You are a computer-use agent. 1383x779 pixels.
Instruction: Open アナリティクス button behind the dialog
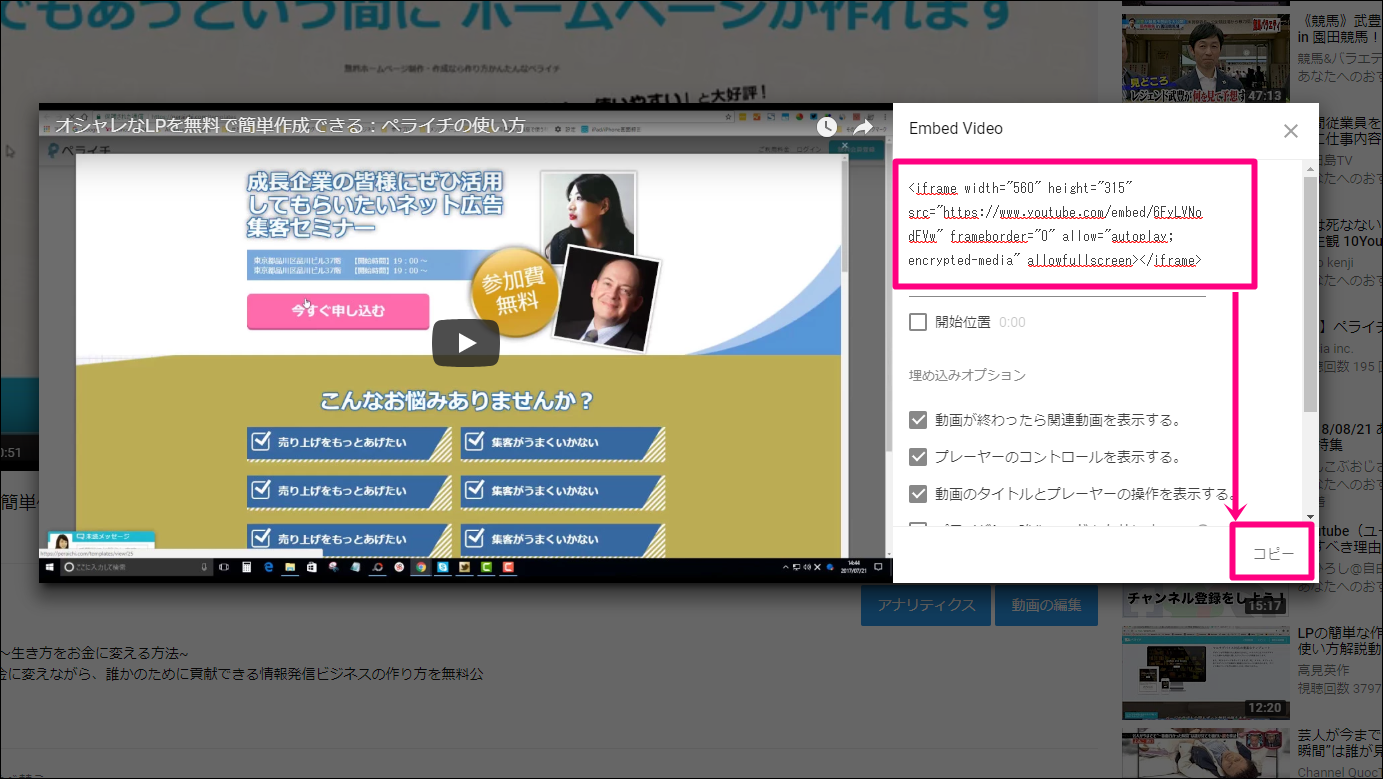(926, 605)
